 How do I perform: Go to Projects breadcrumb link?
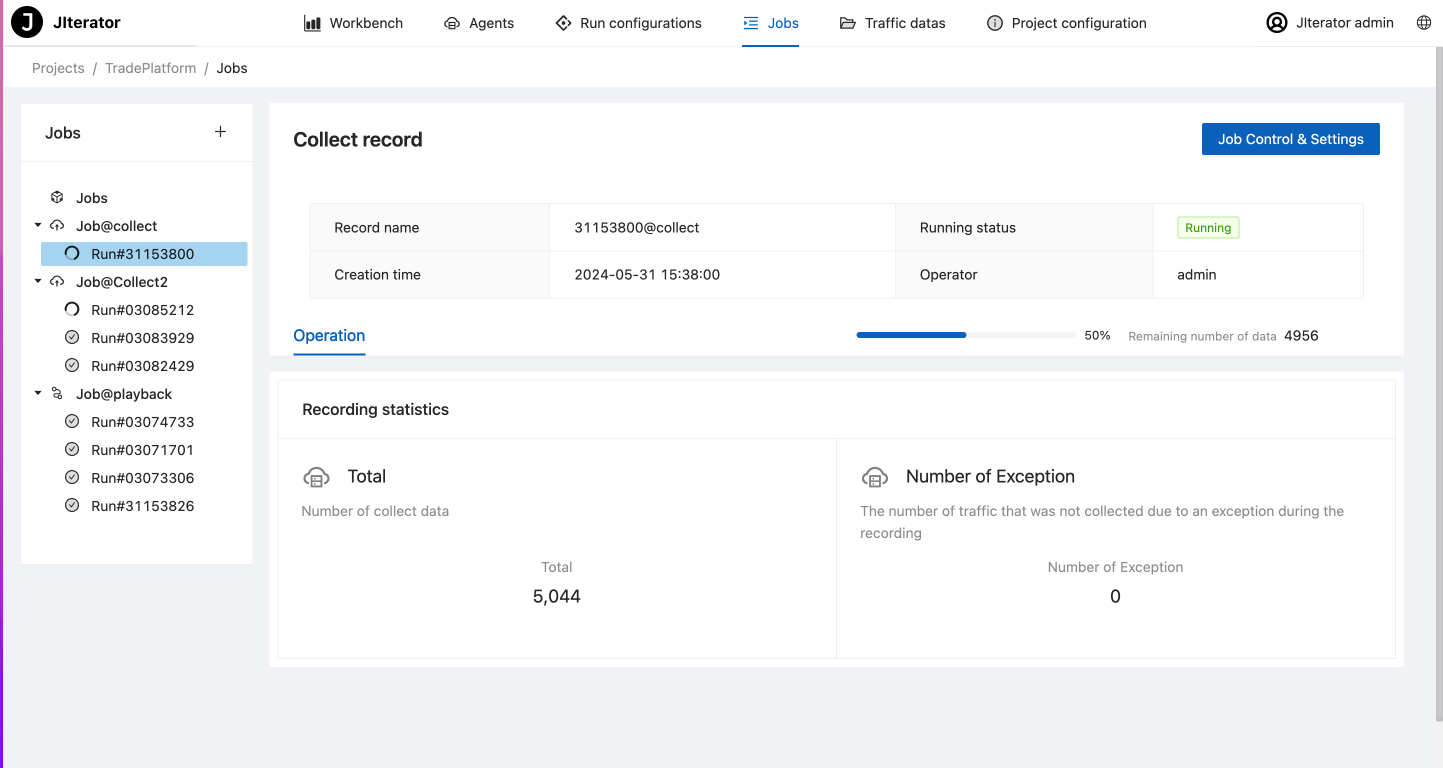(x=58, y=68)
